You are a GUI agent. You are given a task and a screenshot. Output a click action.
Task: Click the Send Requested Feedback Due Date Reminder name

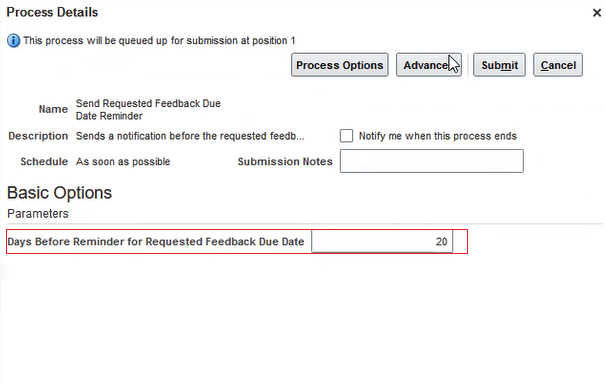[148, 110]
